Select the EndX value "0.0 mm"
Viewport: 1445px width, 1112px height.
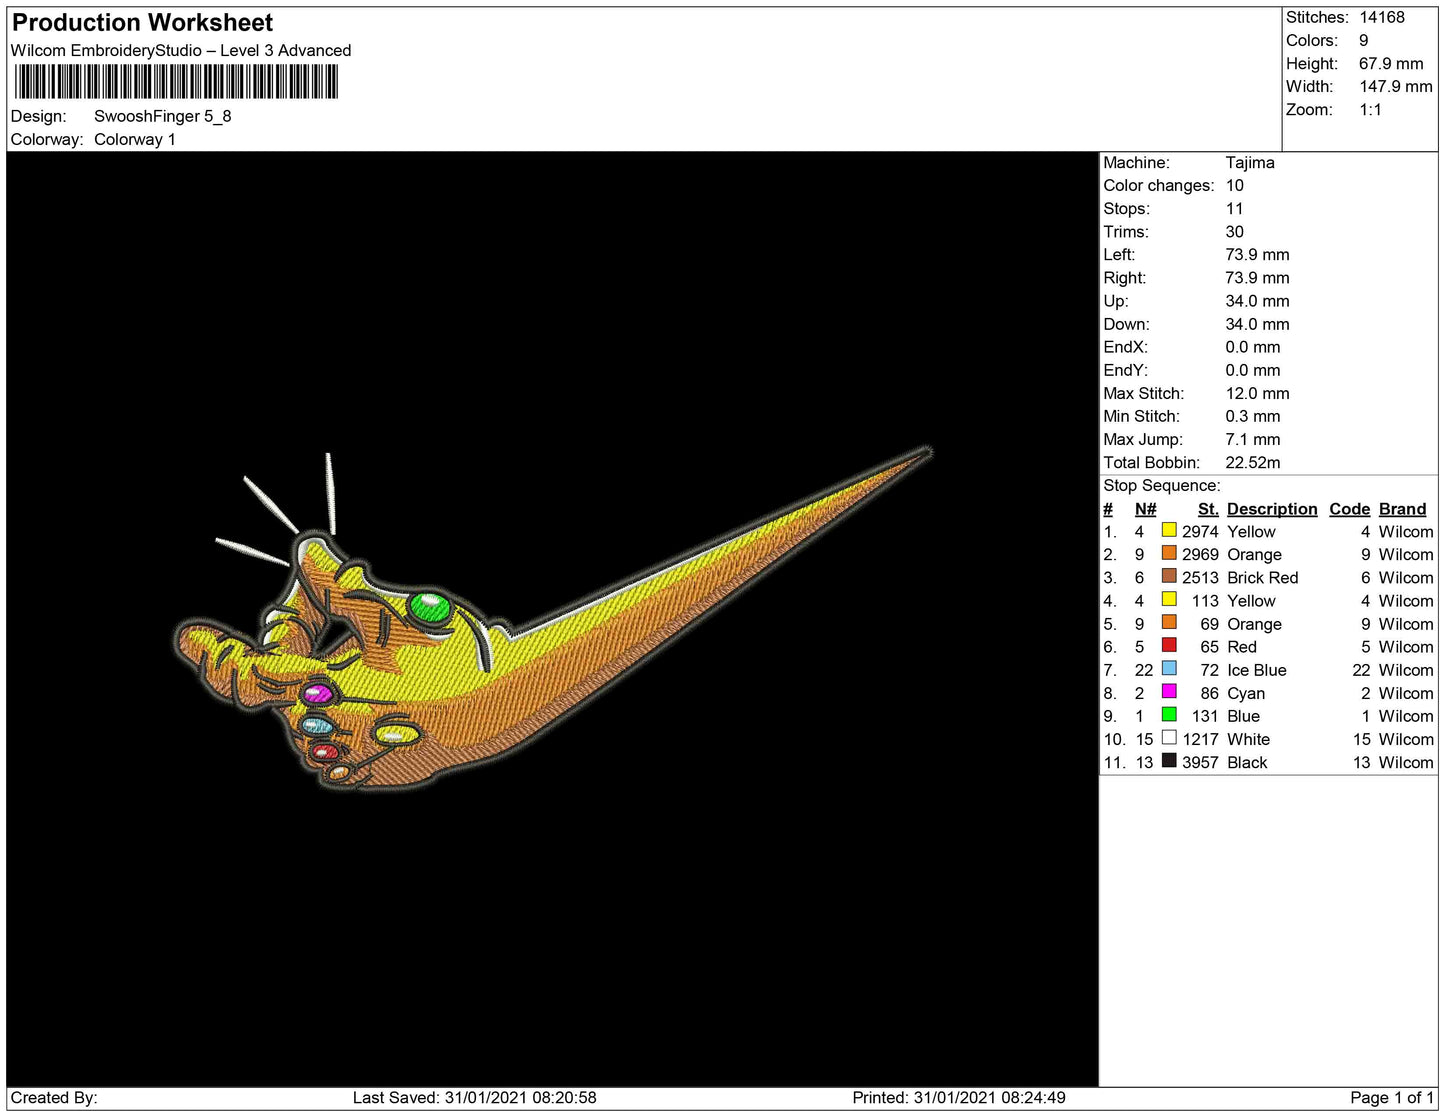click(x=1253, y=347)
